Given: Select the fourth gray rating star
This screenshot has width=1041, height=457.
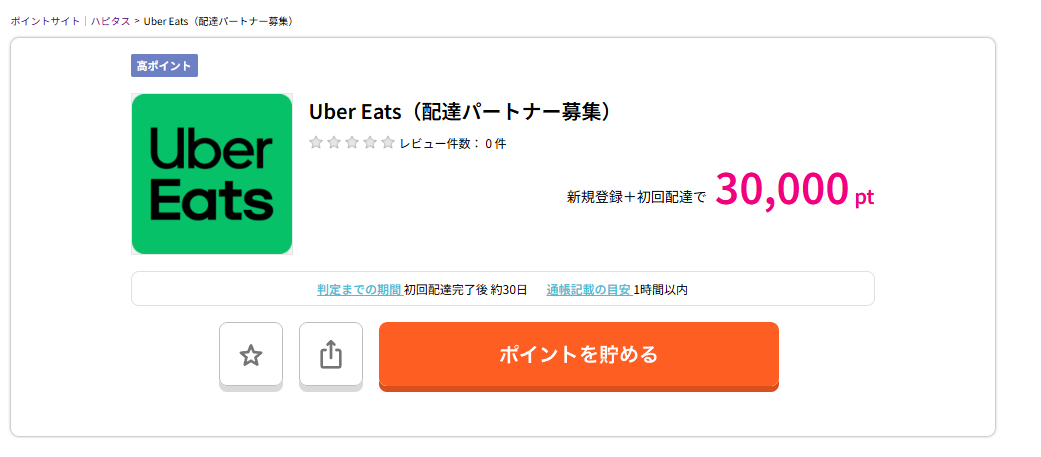Looking at the screenshot, I should pyautogui.click(x=370, y=142).
